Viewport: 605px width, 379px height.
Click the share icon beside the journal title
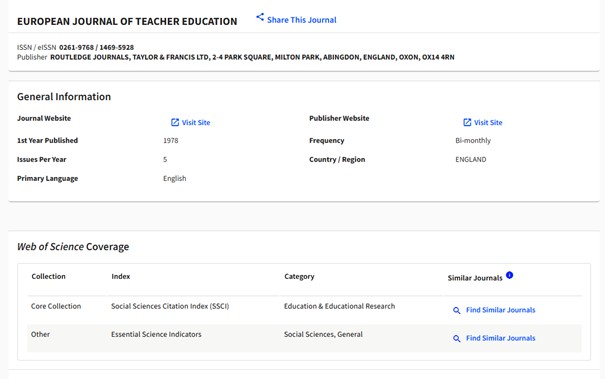[260, 17]
